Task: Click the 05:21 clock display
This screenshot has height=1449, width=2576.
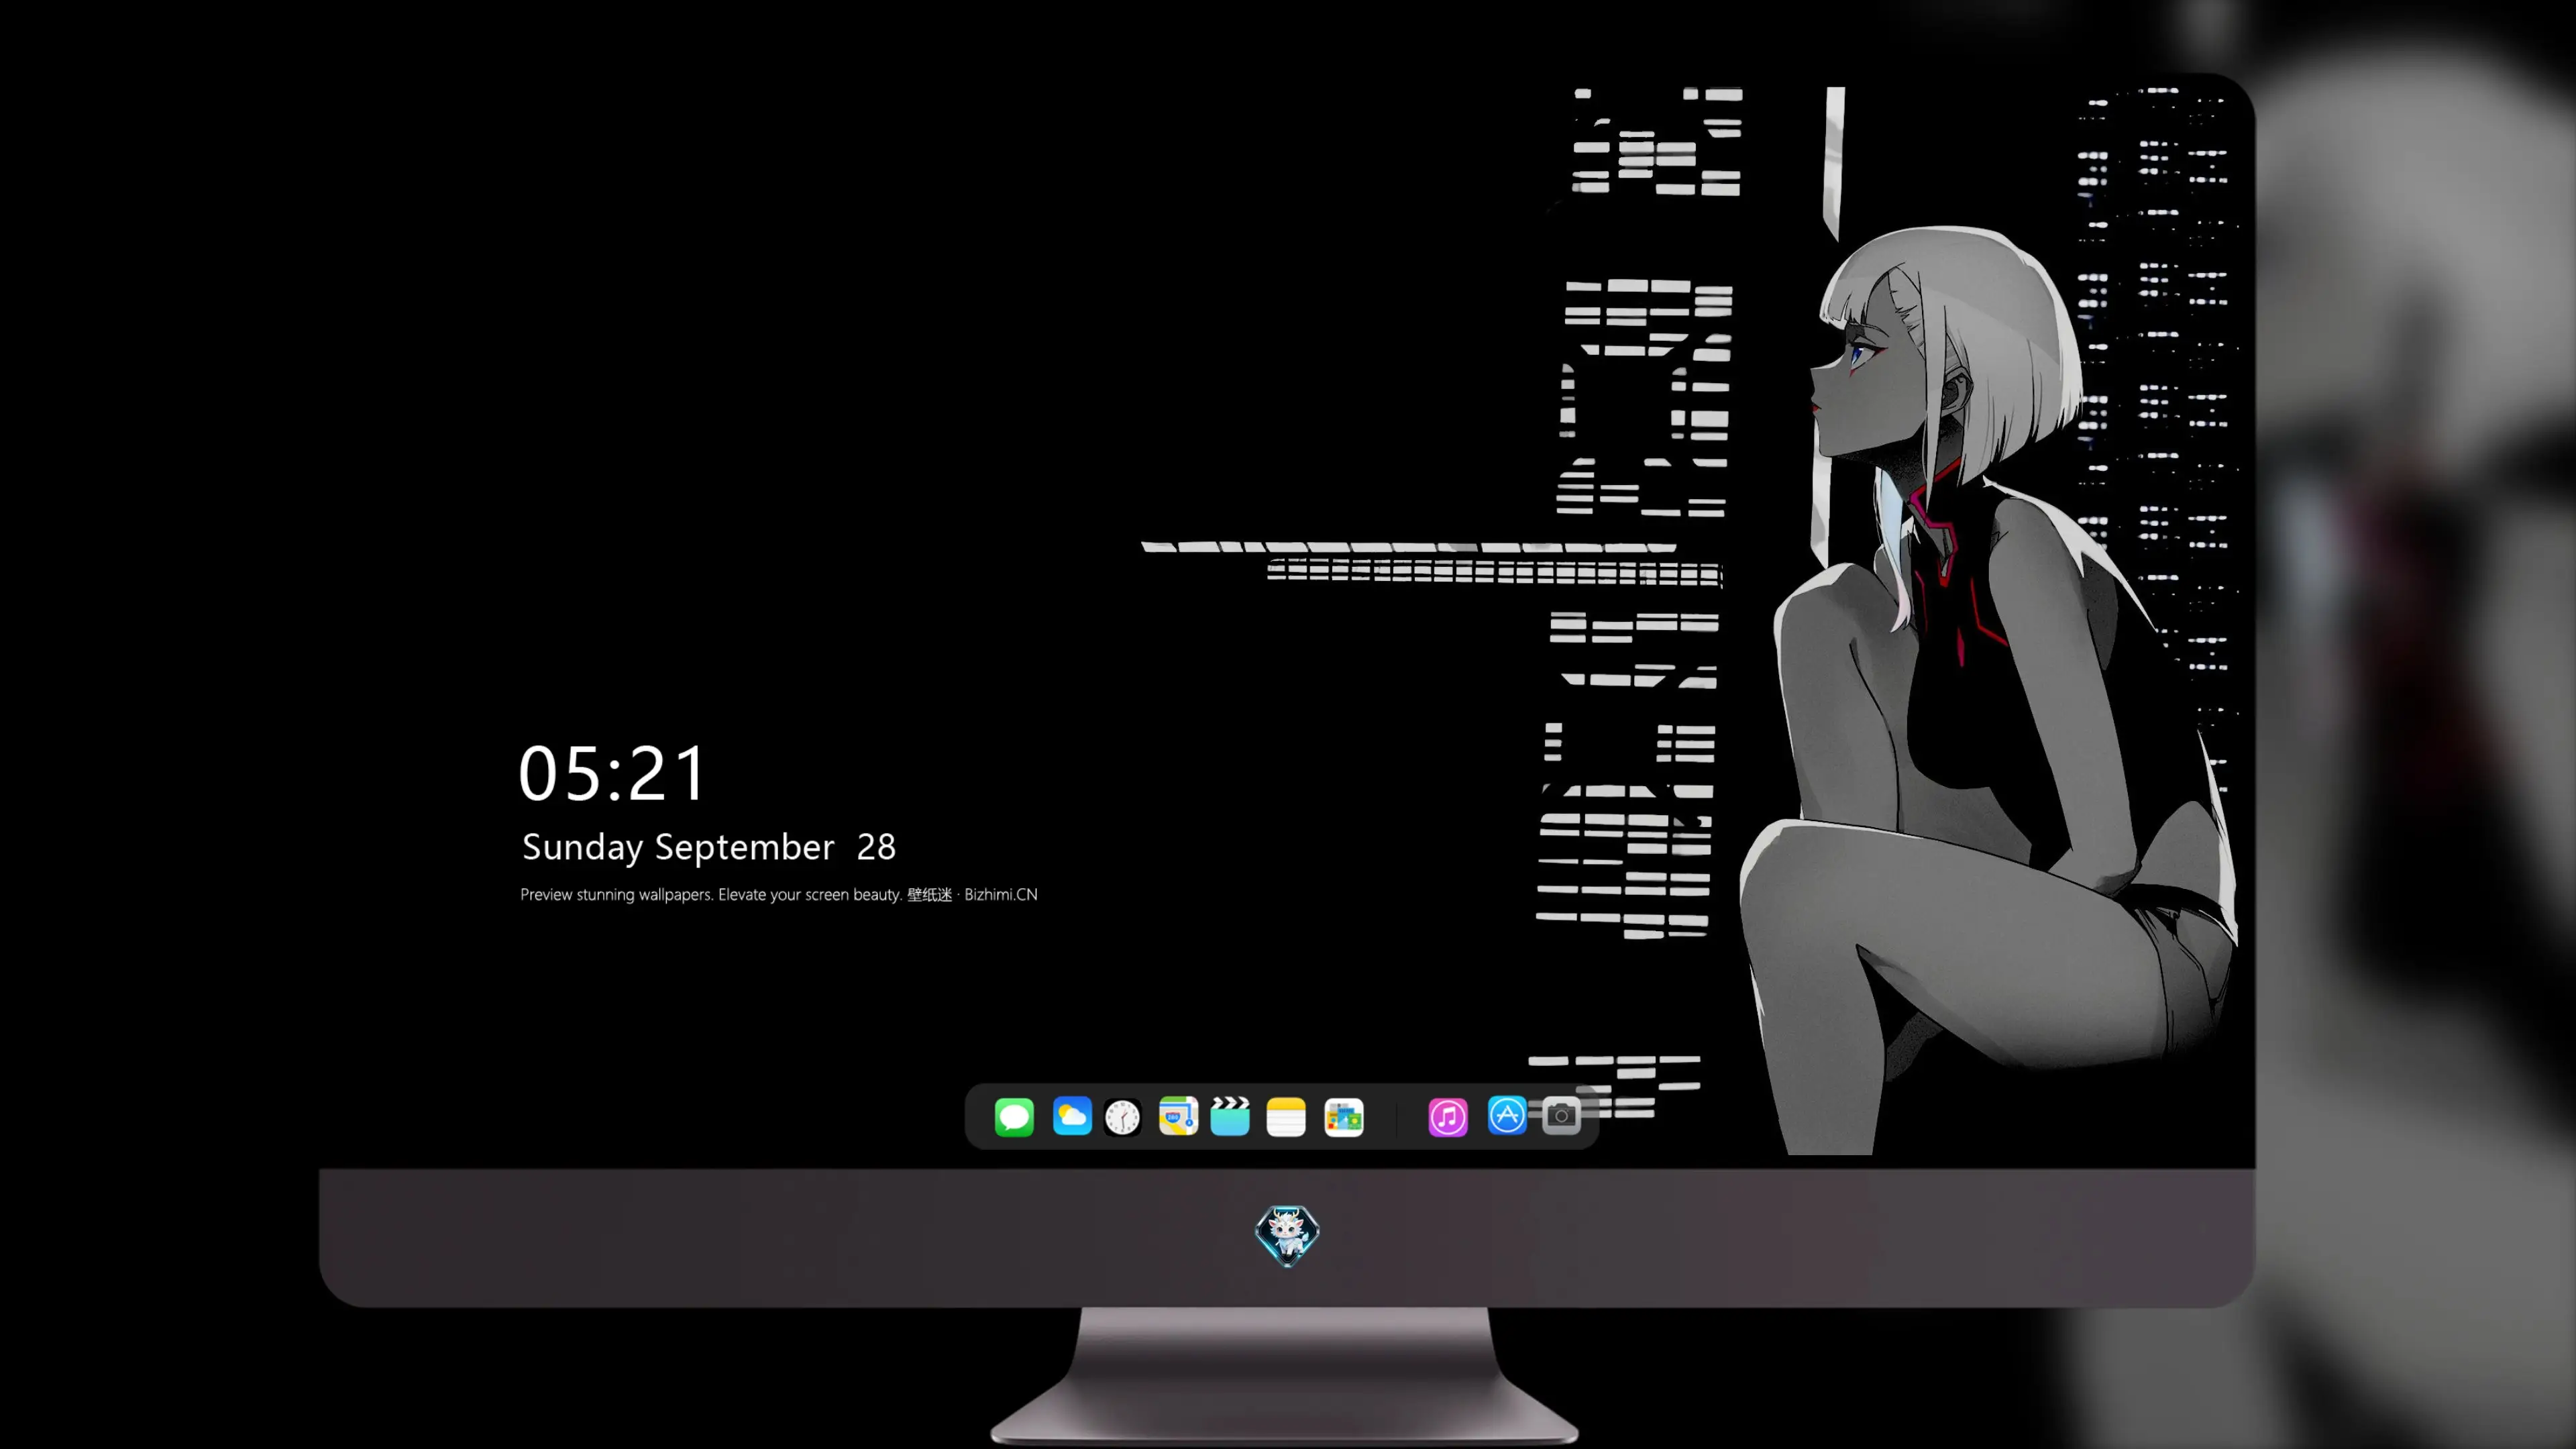Action: [x=612, y=774]
